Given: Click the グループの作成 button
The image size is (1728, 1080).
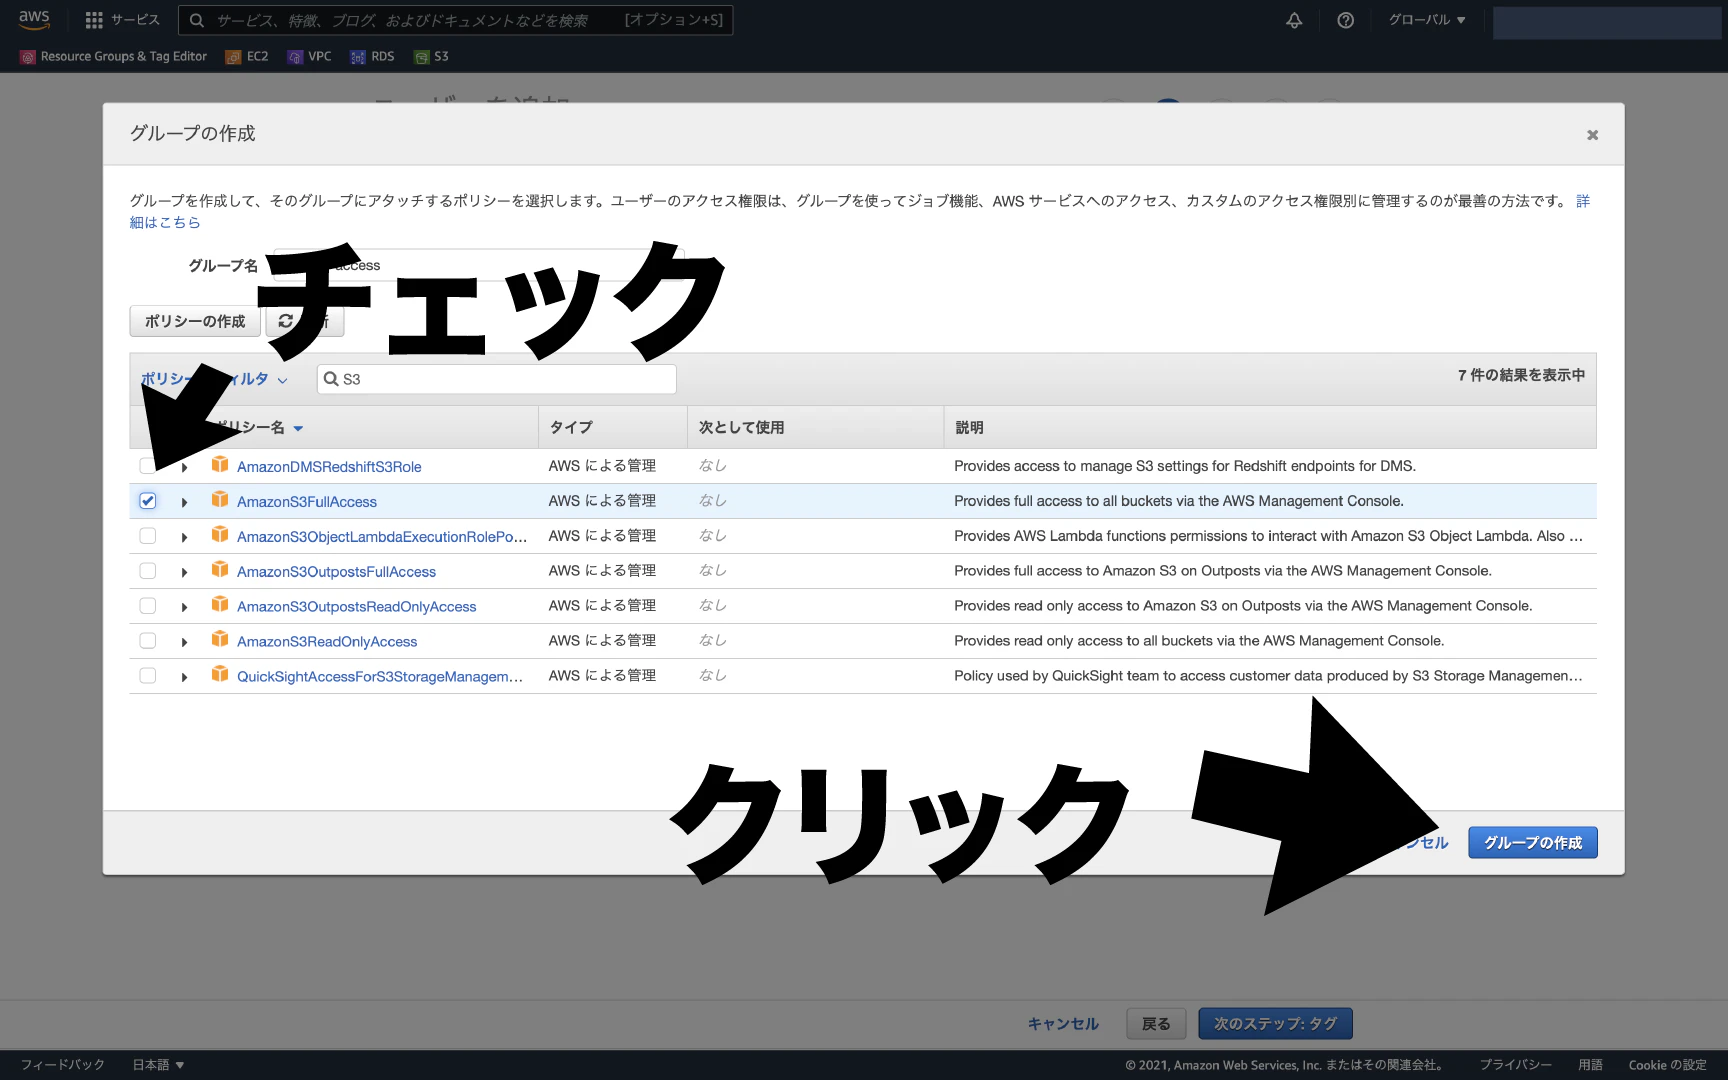Looking at the screenshot, I should (1532, 843).
